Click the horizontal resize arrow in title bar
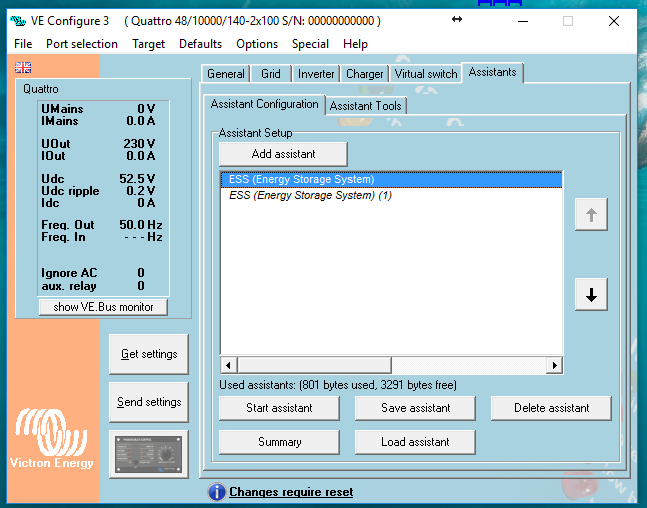 click(x=457, y=19)
